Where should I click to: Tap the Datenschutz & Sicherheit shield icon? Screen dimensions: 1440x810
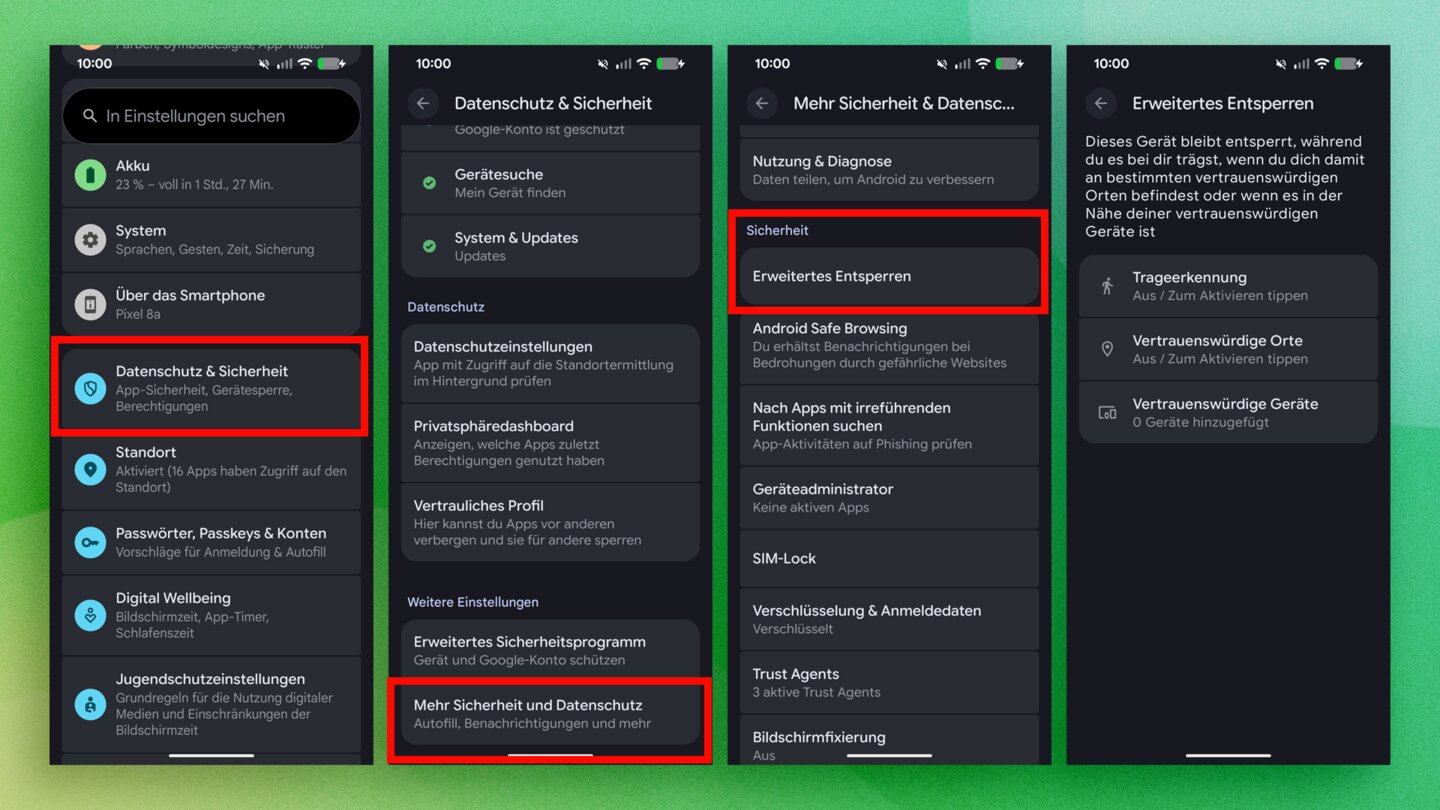tap(90, 388)
